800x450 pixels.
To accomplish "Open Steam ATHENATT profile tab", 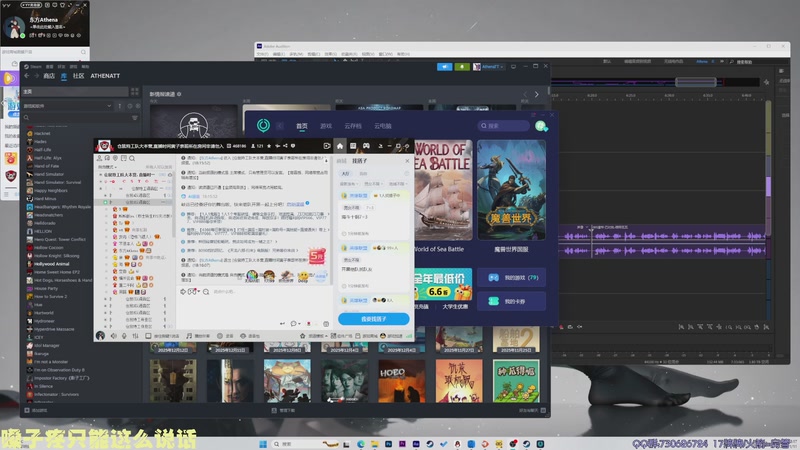I will tap(105, 76).
